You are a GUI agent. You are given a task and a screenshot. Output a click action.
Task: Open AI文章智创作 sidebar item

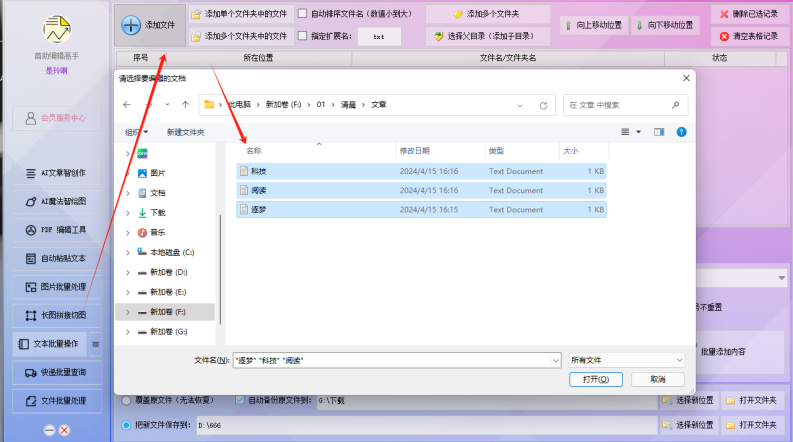57,173
